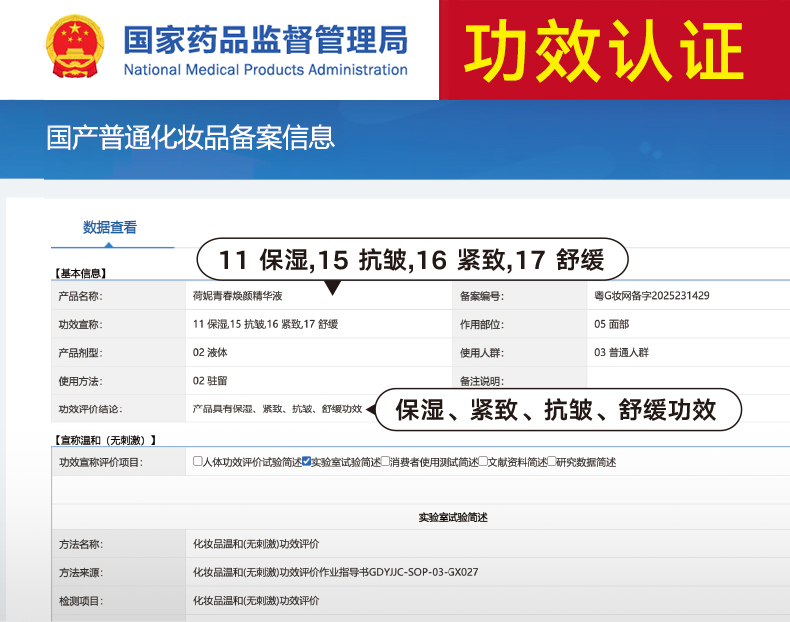790x622 pixels.
Task: Click the 02 驻留 value
Action: pos(210,381)
